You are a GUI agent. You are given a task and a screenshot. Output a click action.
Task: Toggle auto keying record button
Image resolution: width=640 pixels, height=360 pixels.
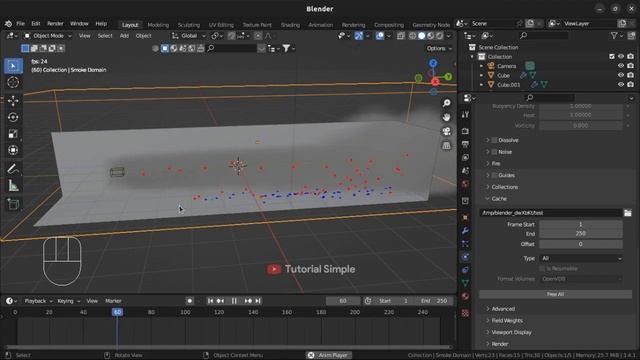point(189,301)
